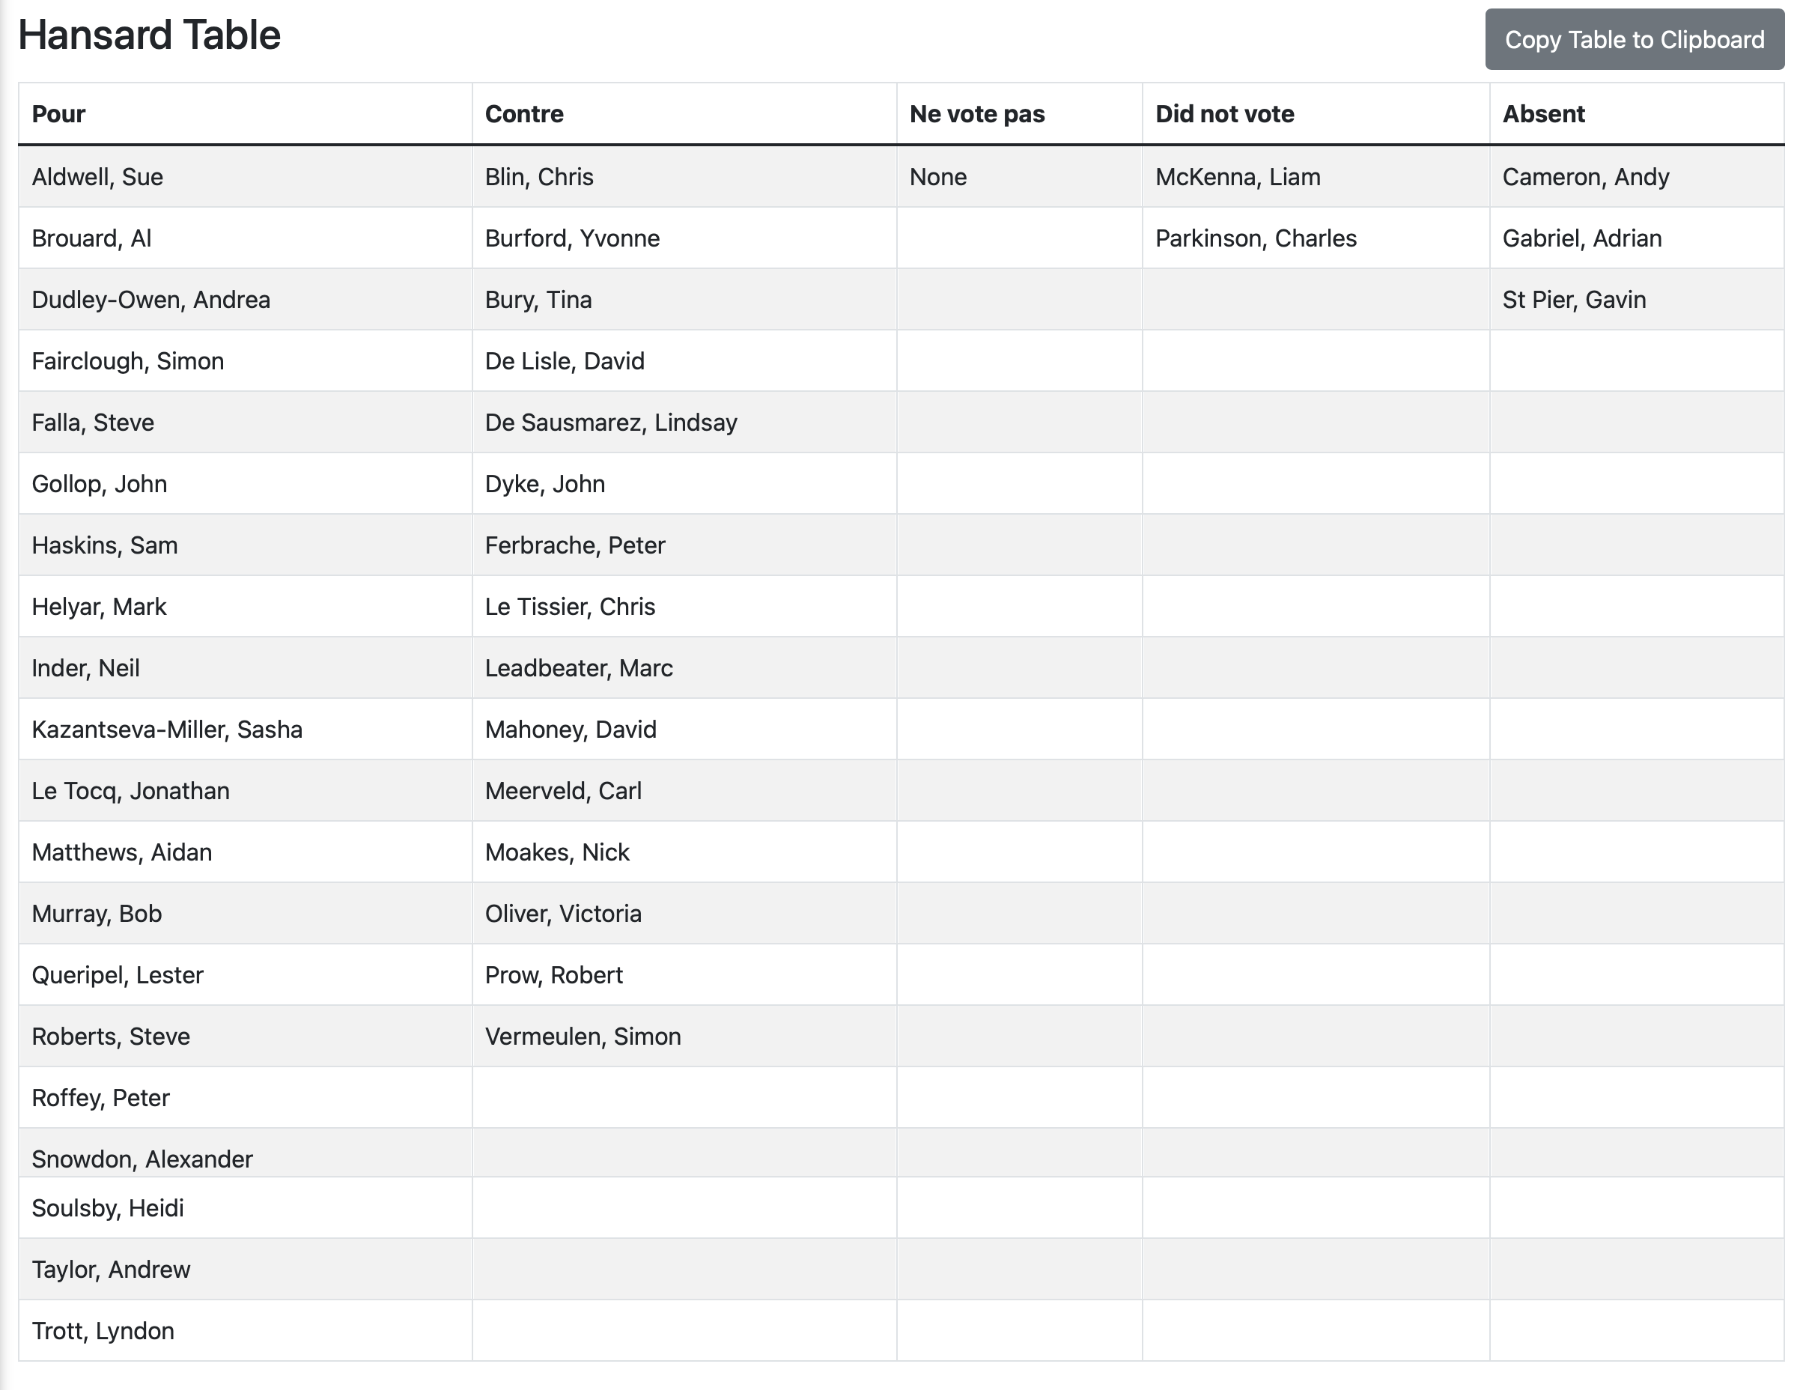Click McKenna, Liam in Did not vote
This screenshot has height=1390, width=1796.
coord(1316,177)
